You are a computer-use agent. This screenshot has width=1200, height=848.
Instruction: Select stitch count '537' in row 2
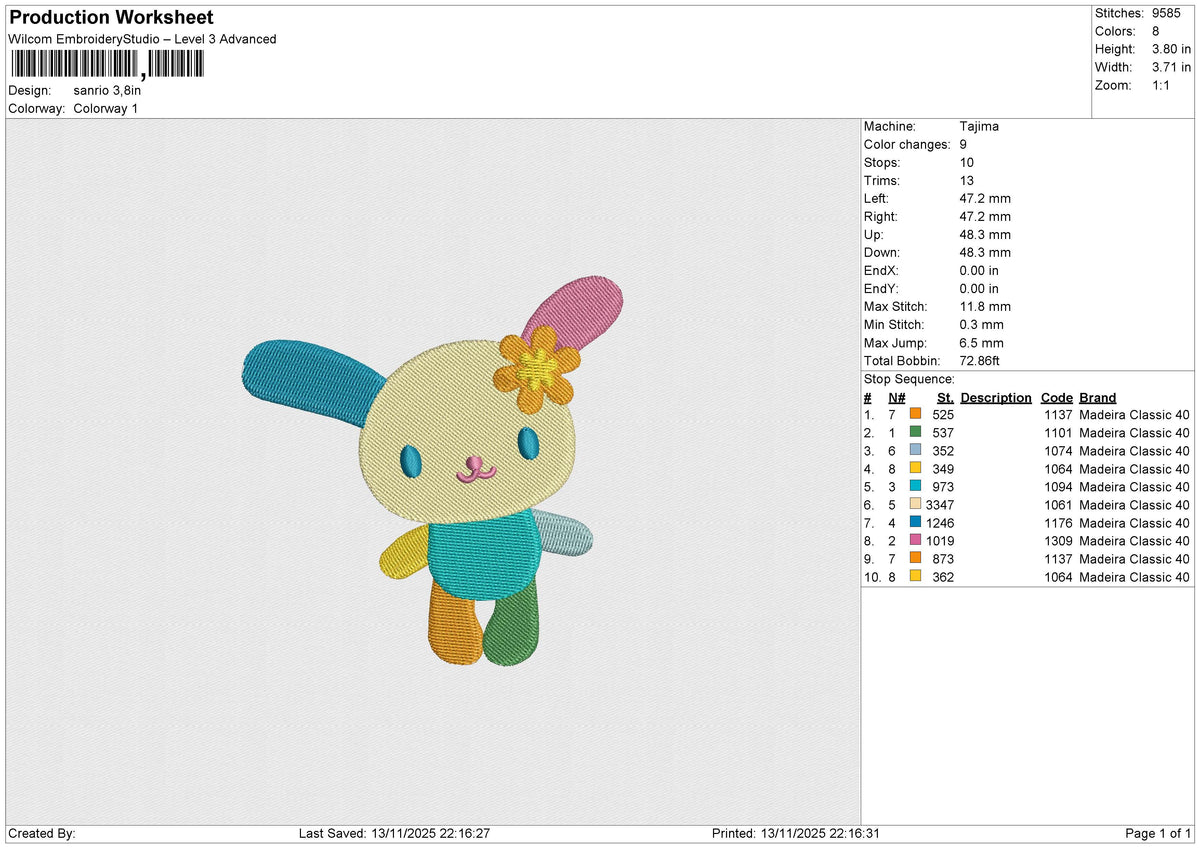coord(943,432)
